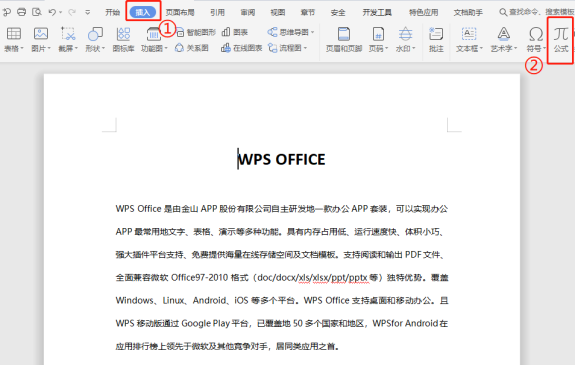Viewport: 576px width, 365px height.
Task: Expand the undo history dropdown arrow
Action: (61, 12)
